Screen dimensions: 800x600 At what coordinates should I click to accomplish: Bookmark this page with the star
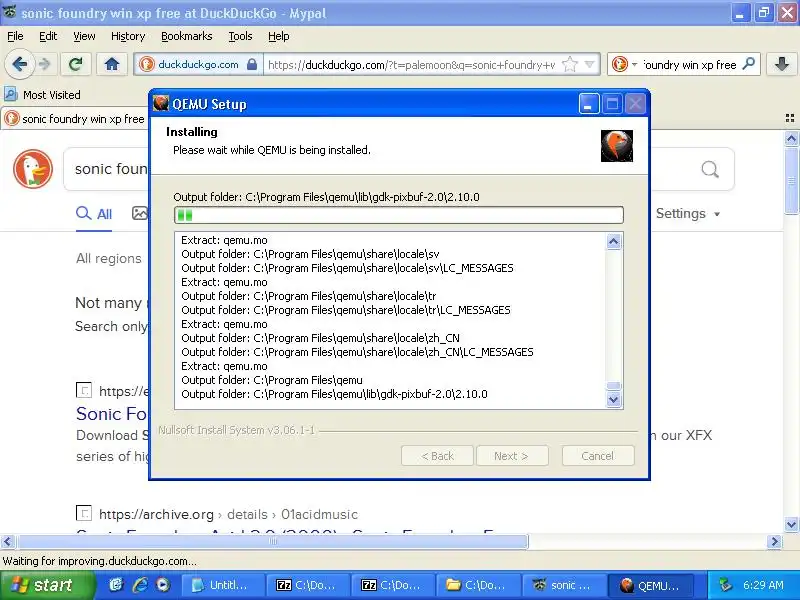(569, 65)
